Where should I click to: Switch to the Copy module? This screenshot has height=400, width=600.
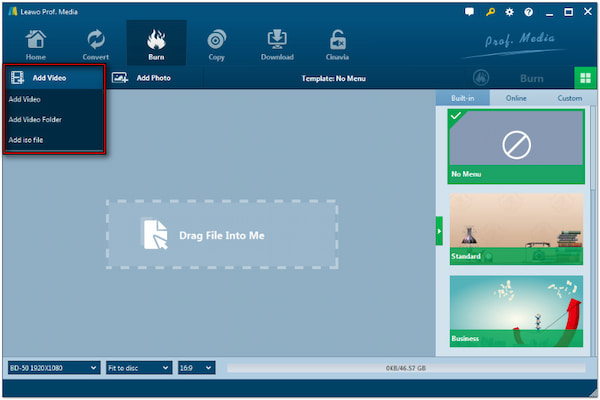click(216, 43)
